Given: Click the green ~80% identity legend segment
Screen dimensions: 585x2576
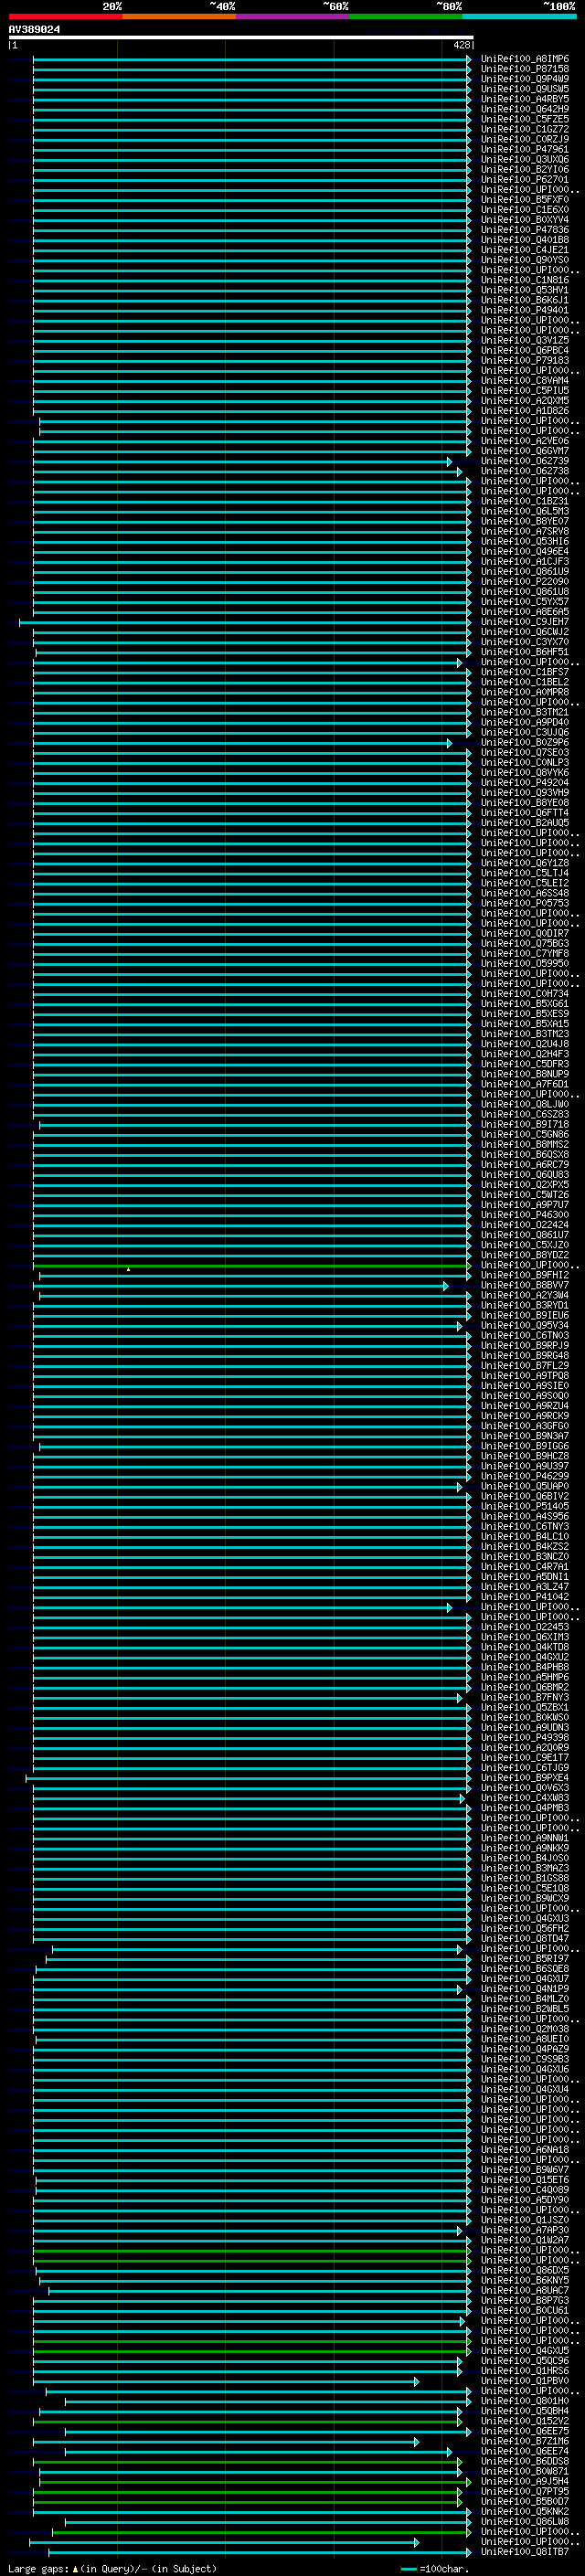Looking at the screenshot, I should tap(406, 16).
